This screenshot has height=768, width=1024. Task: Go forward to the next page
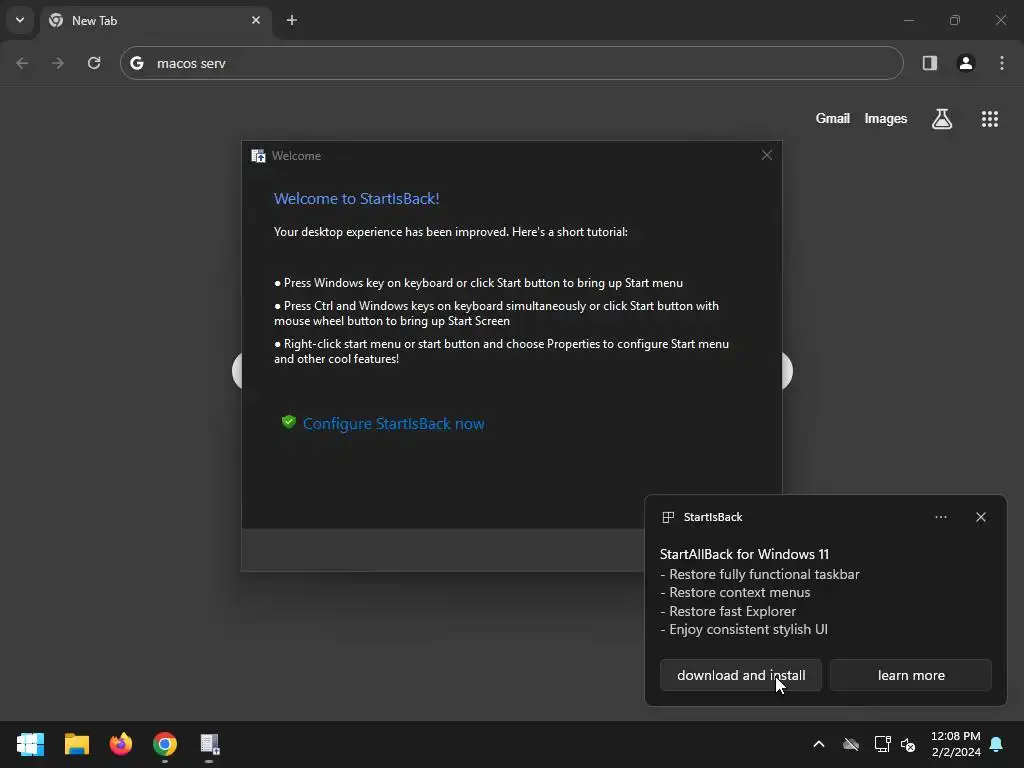click(58, 63)
